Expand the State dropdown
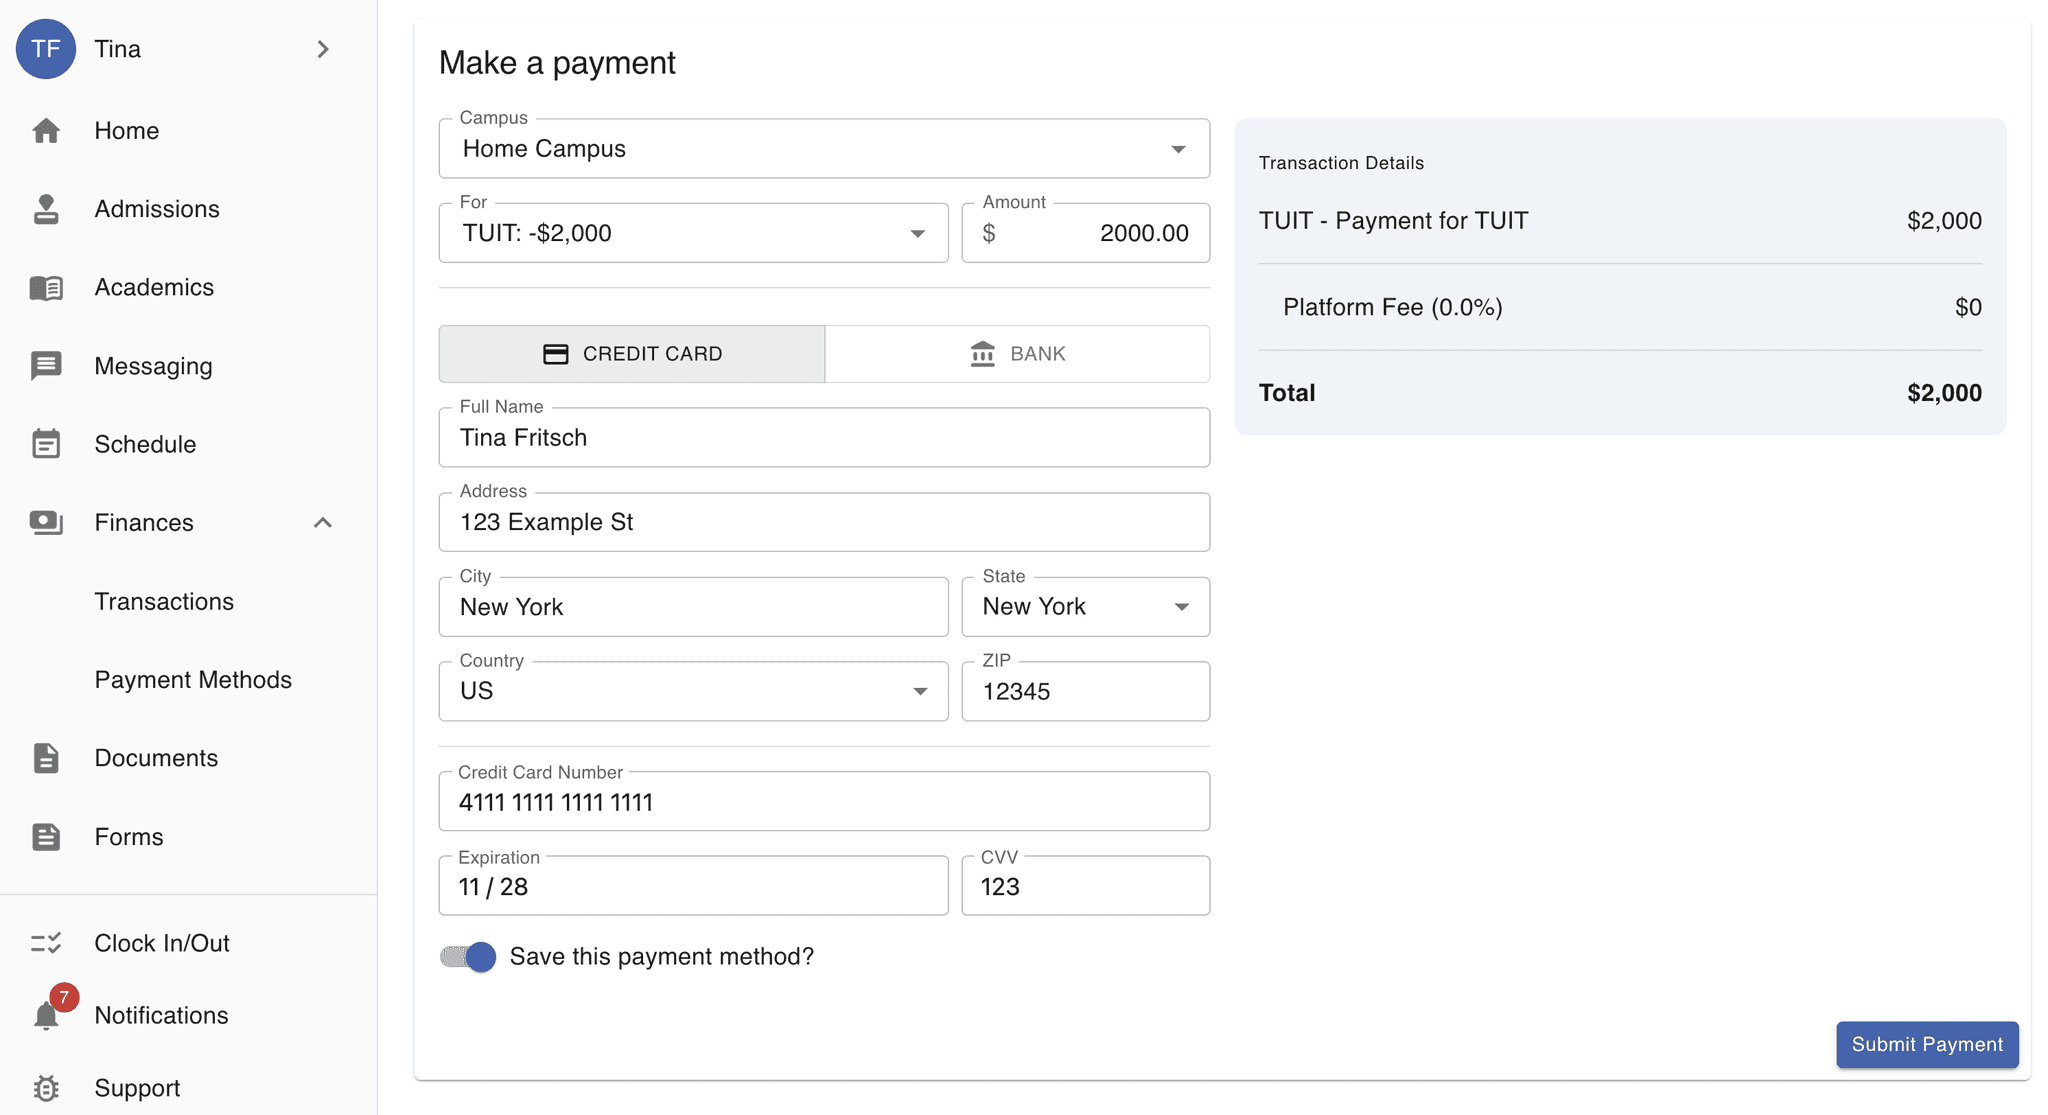 [x=1085, y=607]
